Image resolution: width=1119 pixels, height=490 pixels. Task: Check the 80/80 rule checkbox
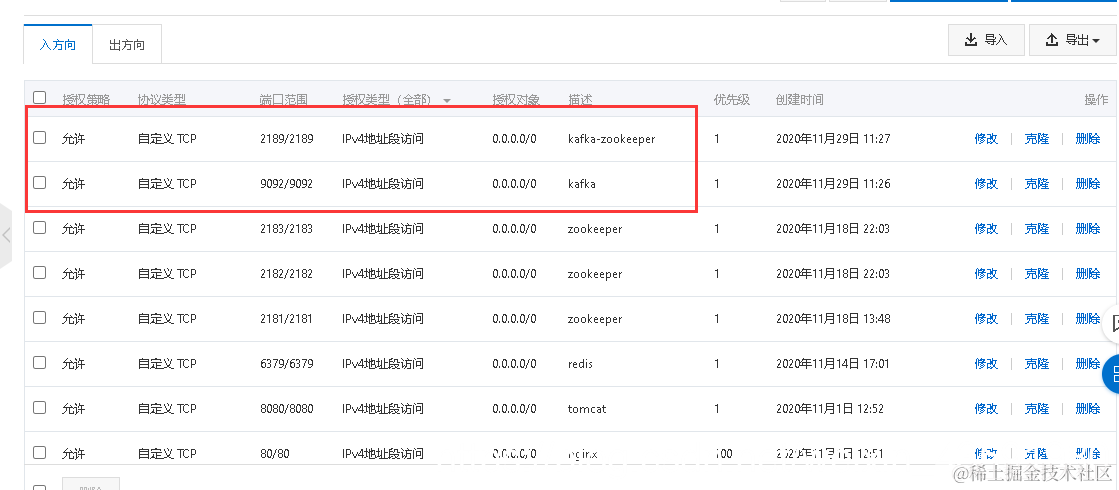pos(40,452)
